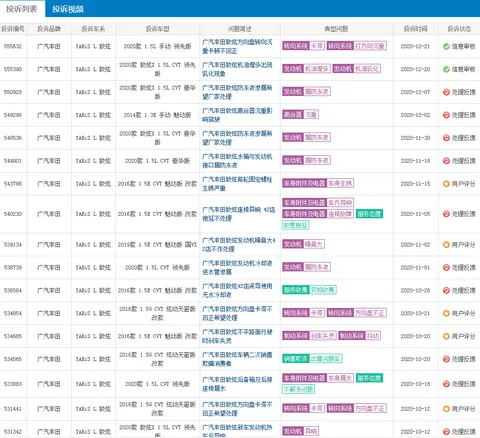Click red status icon for complaint 534565
This screenshot has height=438, width=480.
[x=446, y=359]
